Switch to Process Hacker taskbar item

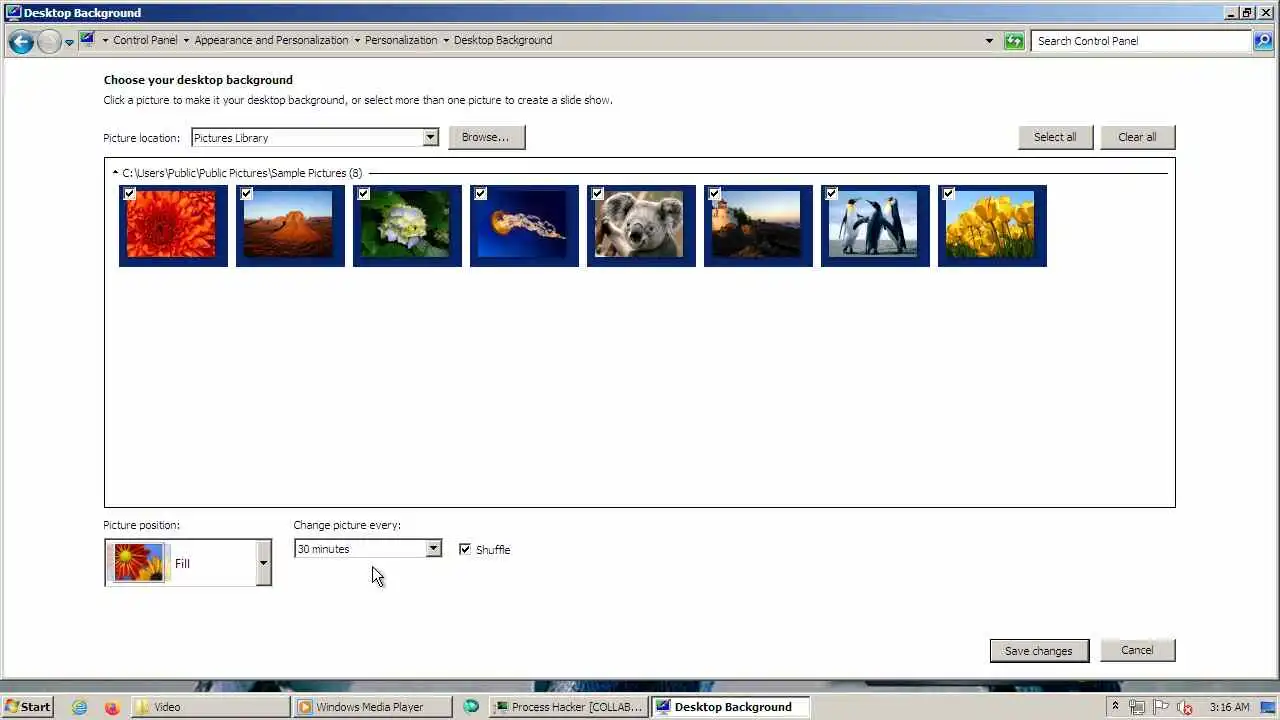tap(568, 707)
